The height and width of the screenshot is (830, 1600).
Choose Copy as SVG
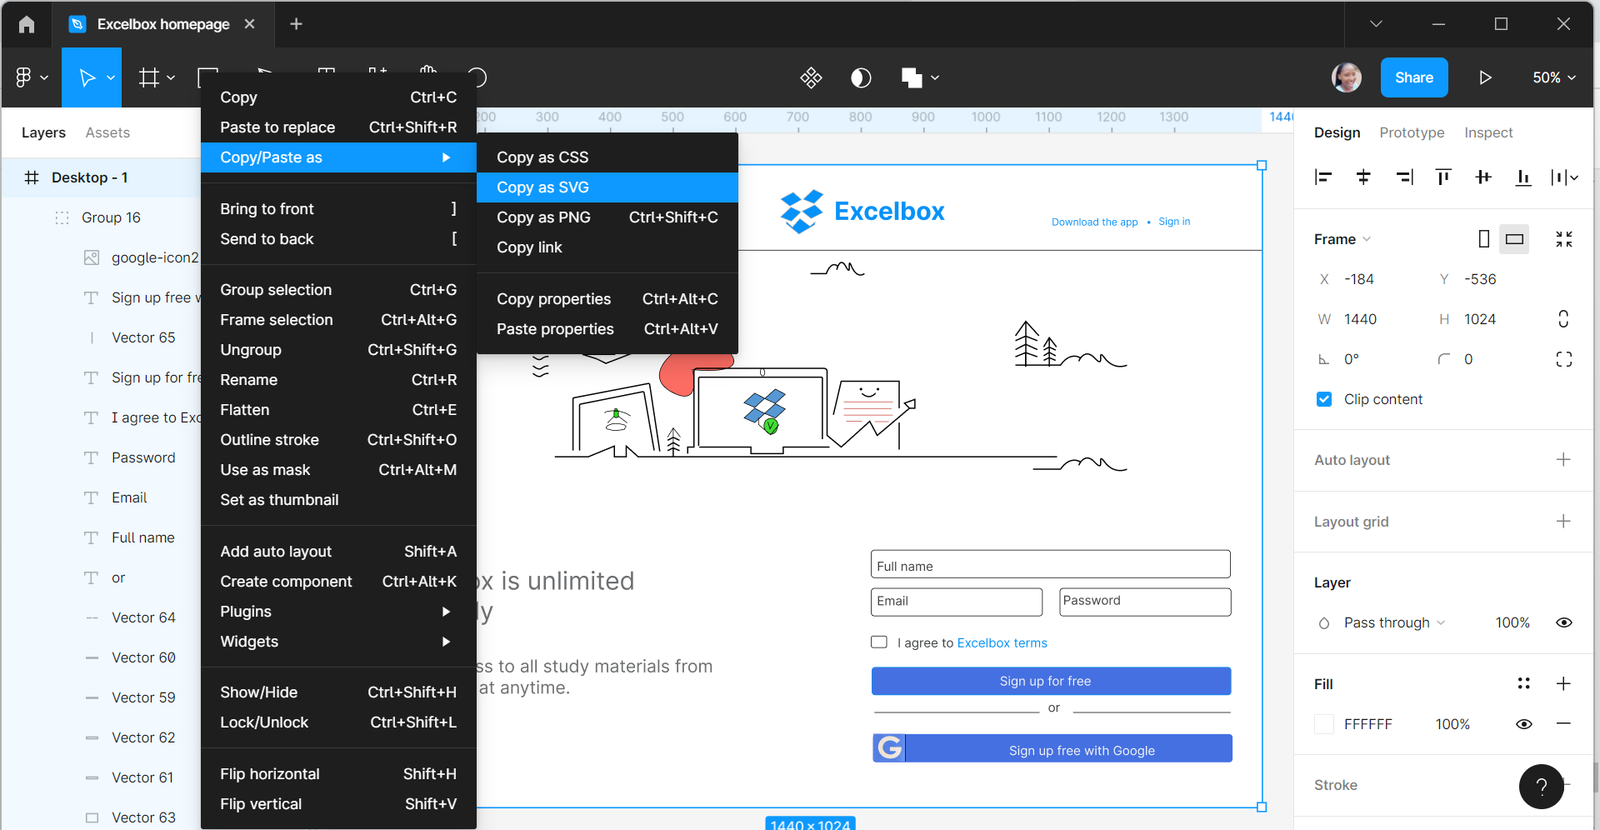[607, 187]
